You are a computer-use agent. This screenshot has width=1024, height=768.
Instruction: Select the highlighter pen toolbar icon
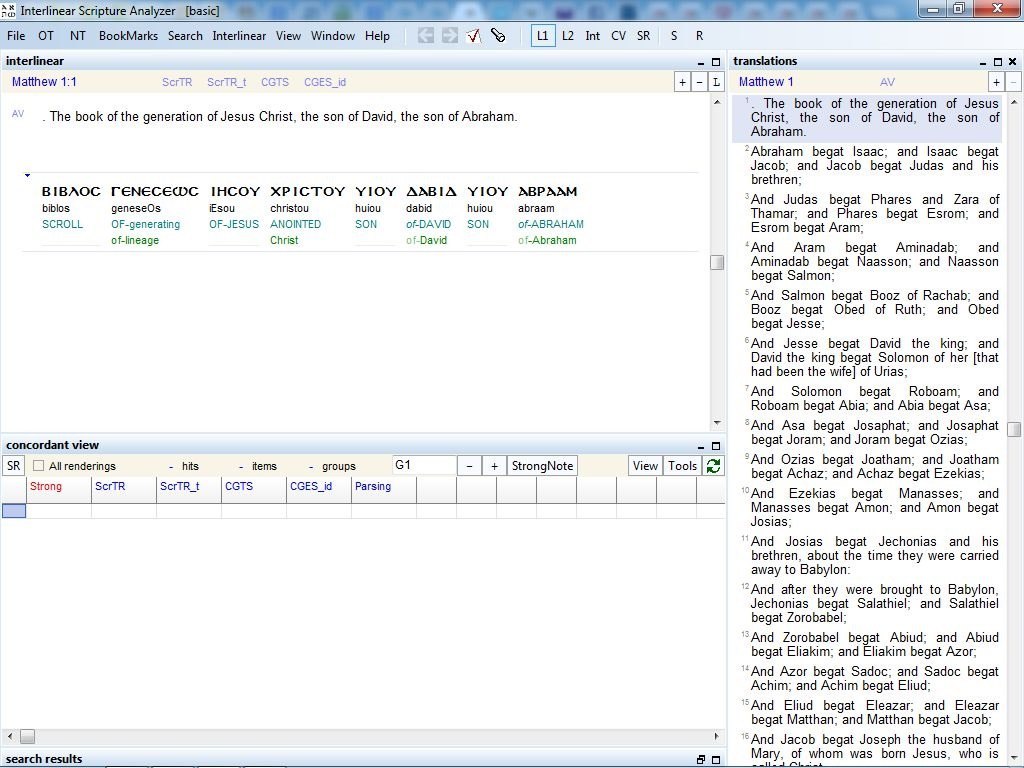[498, 35]
